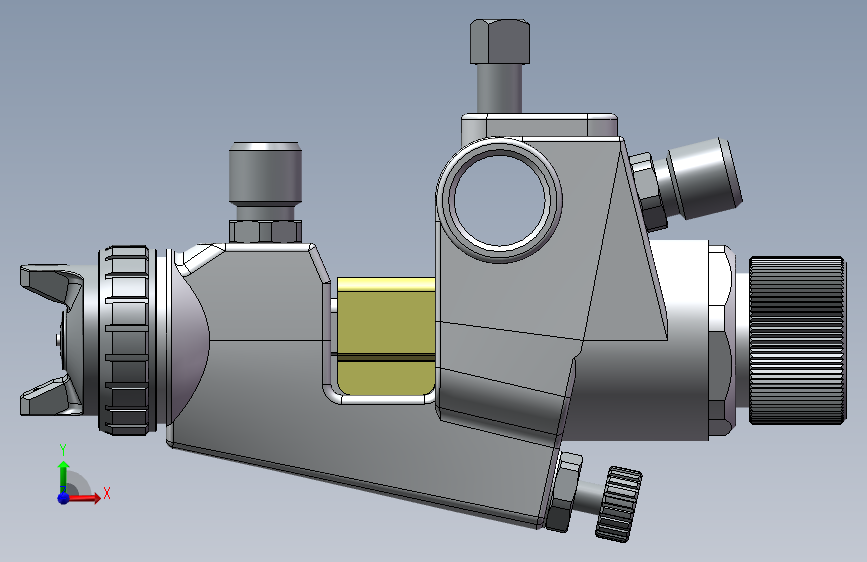
Task: Select the upper horn of the air cap
Action: click(51, 286)
